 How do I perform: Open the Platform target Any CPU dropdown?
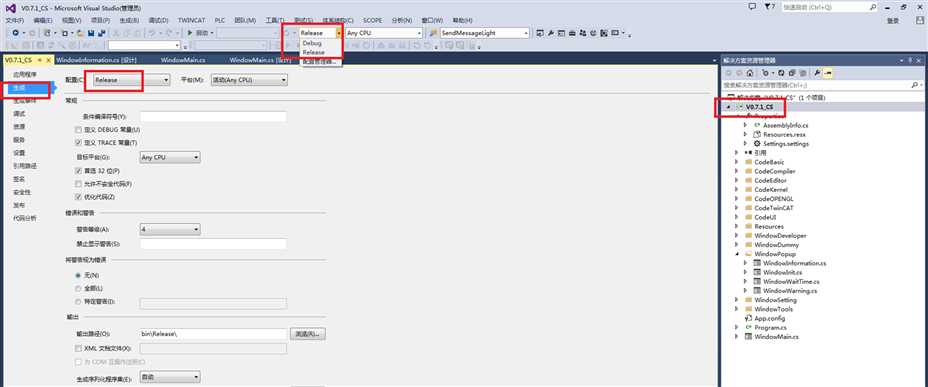click(170, 157)
